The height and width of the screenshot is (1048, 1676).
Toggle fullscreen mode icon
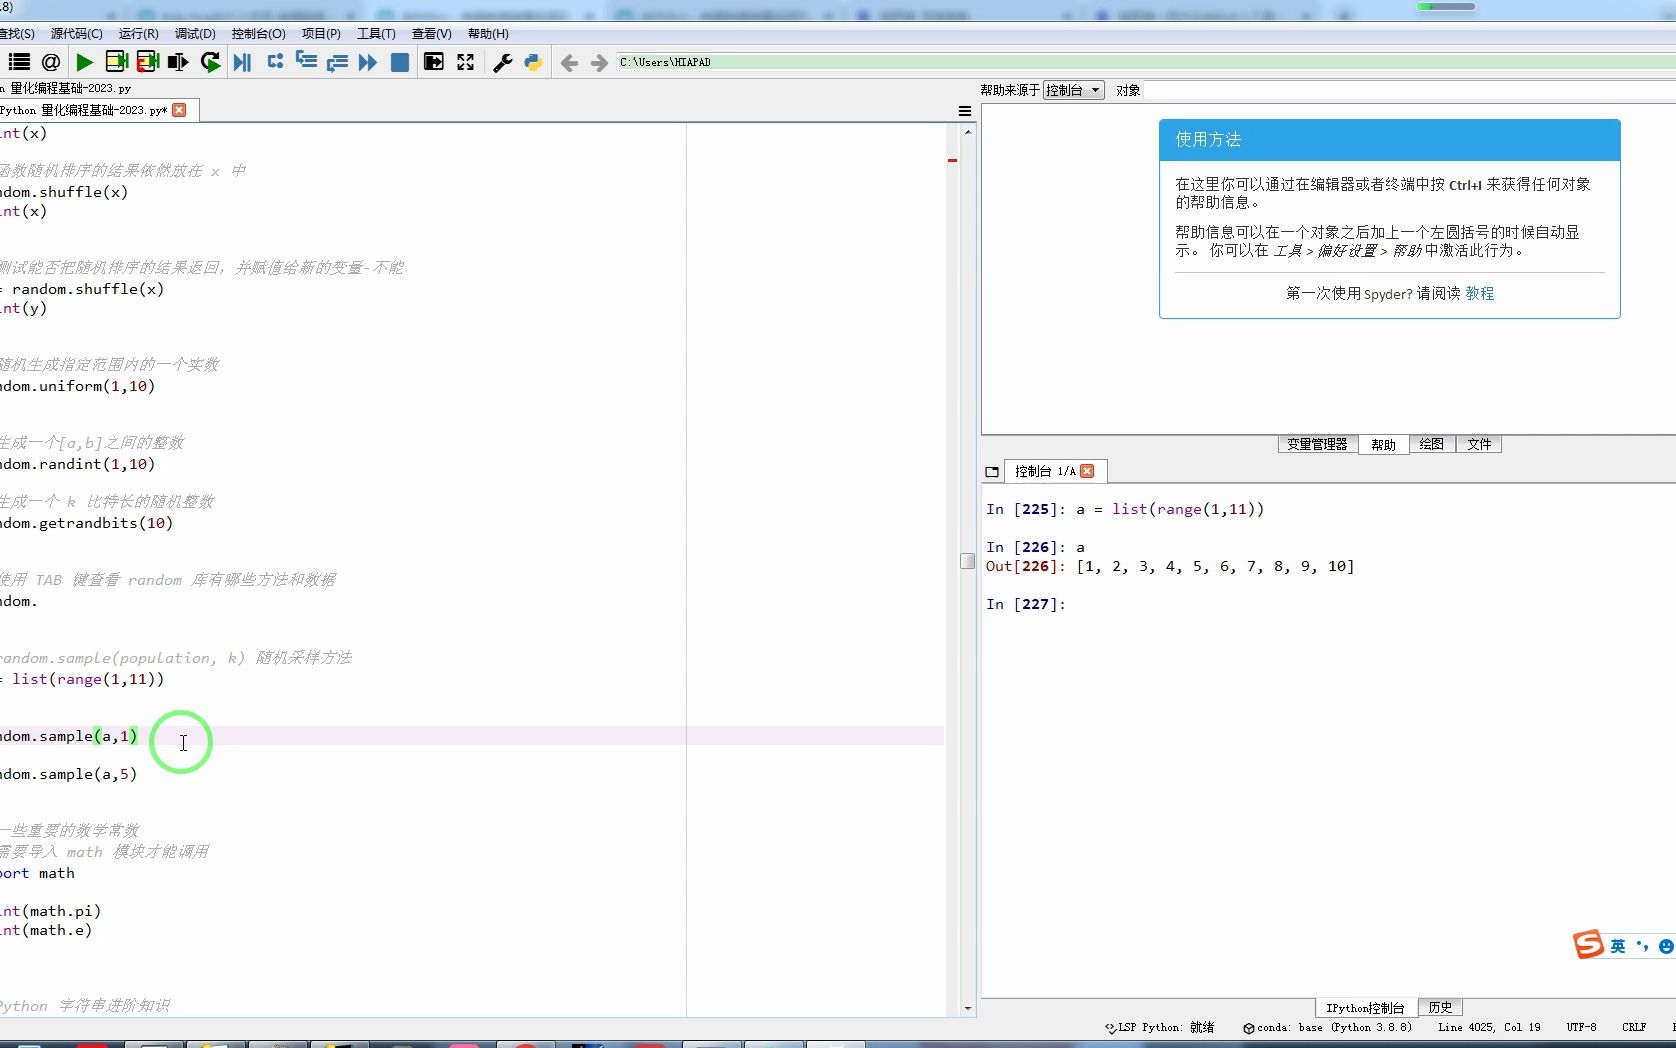[466, 62]
